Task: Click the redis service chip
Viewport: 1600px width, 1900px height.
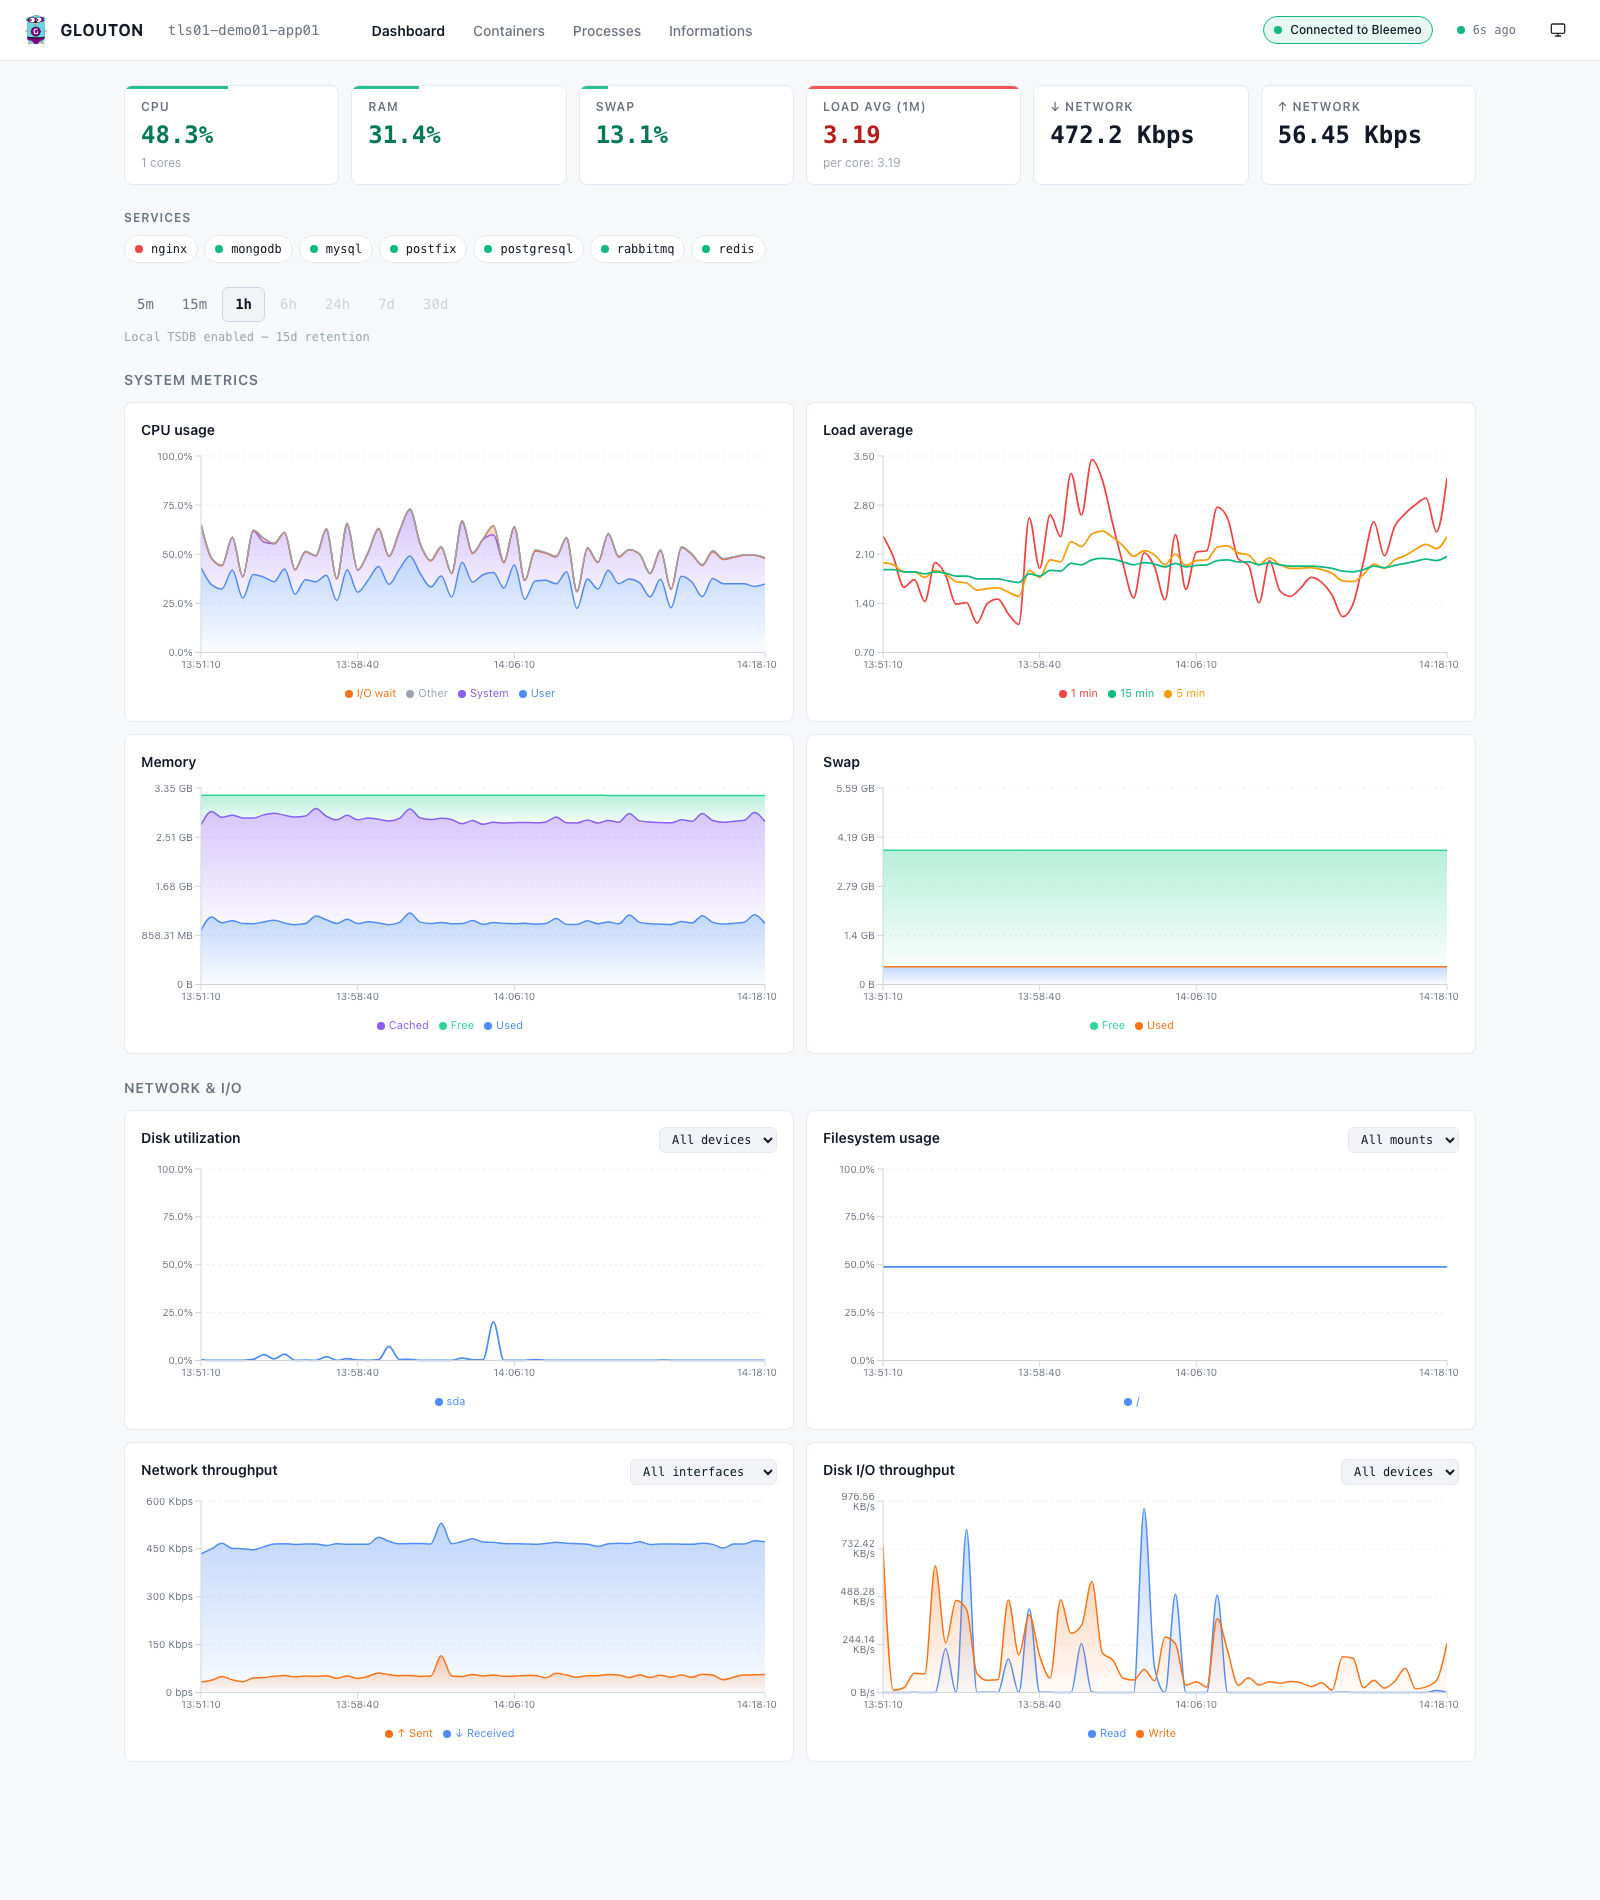Action: point(728,249)
